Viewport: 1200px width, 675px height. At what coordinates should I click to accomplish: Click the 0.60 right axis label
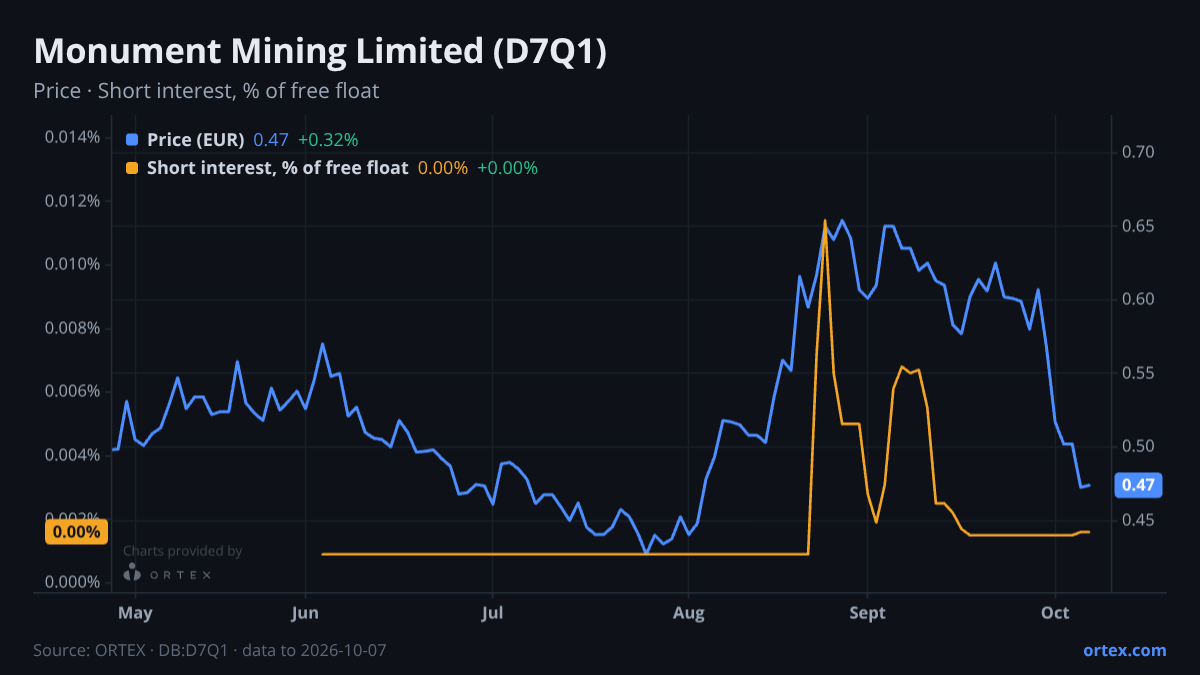1139,299
